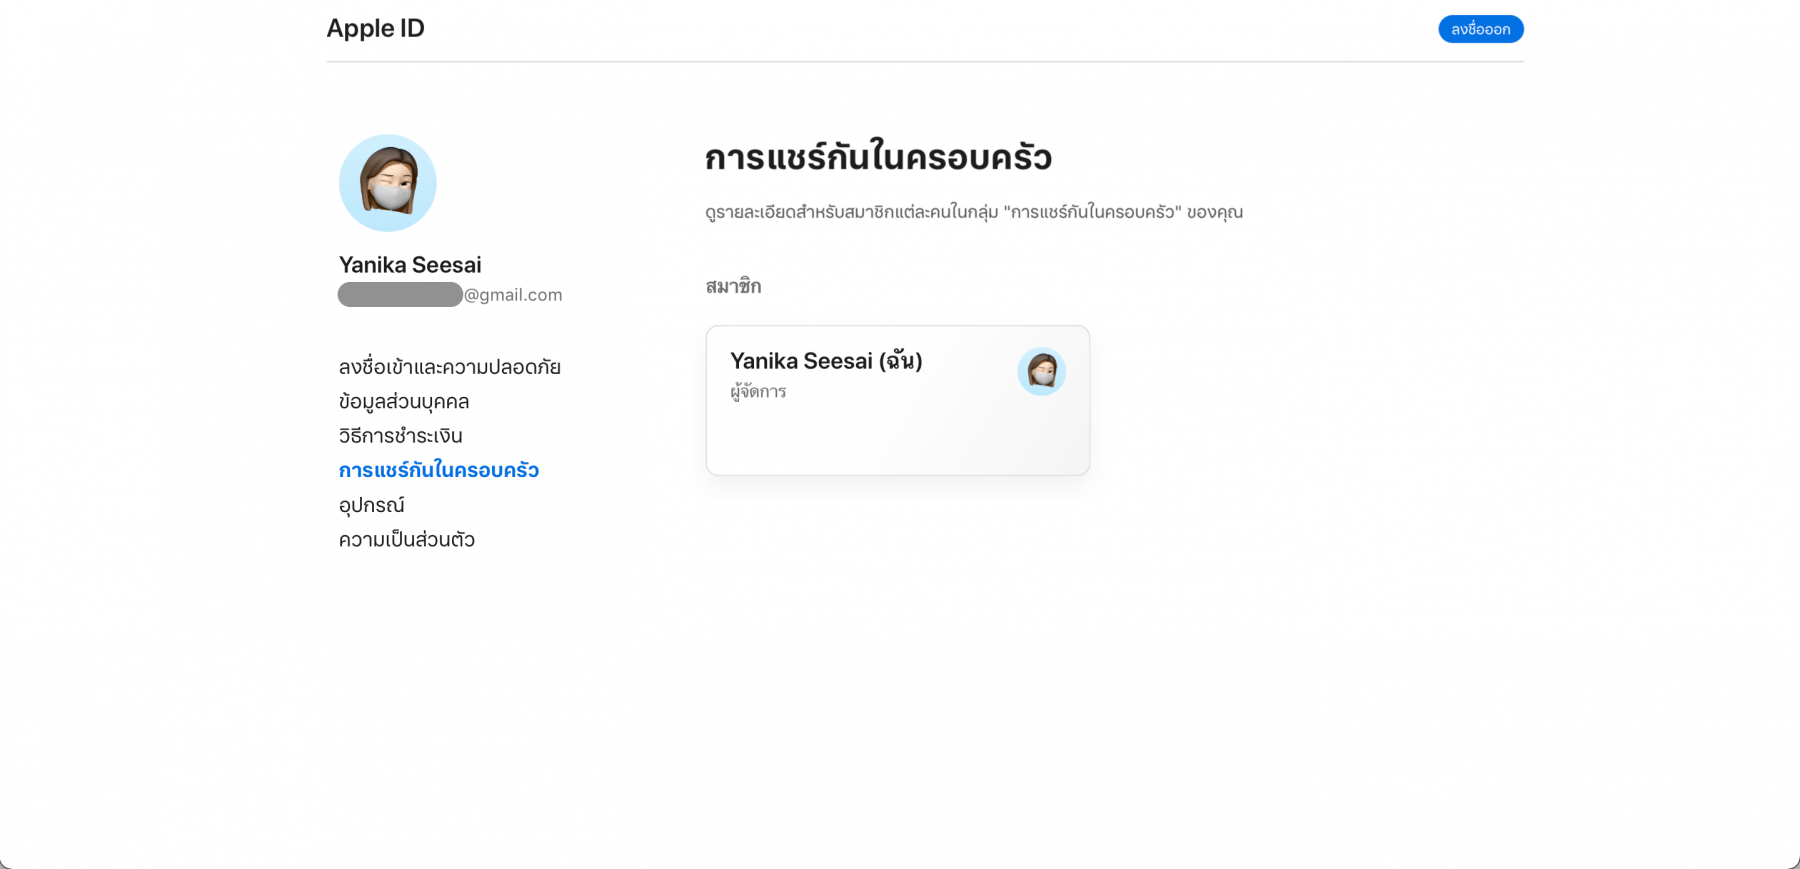Viewport: 1800px width, 869px height.
Task: Open the Yanika Seesai family member card
Action: (x=897, y=430)
